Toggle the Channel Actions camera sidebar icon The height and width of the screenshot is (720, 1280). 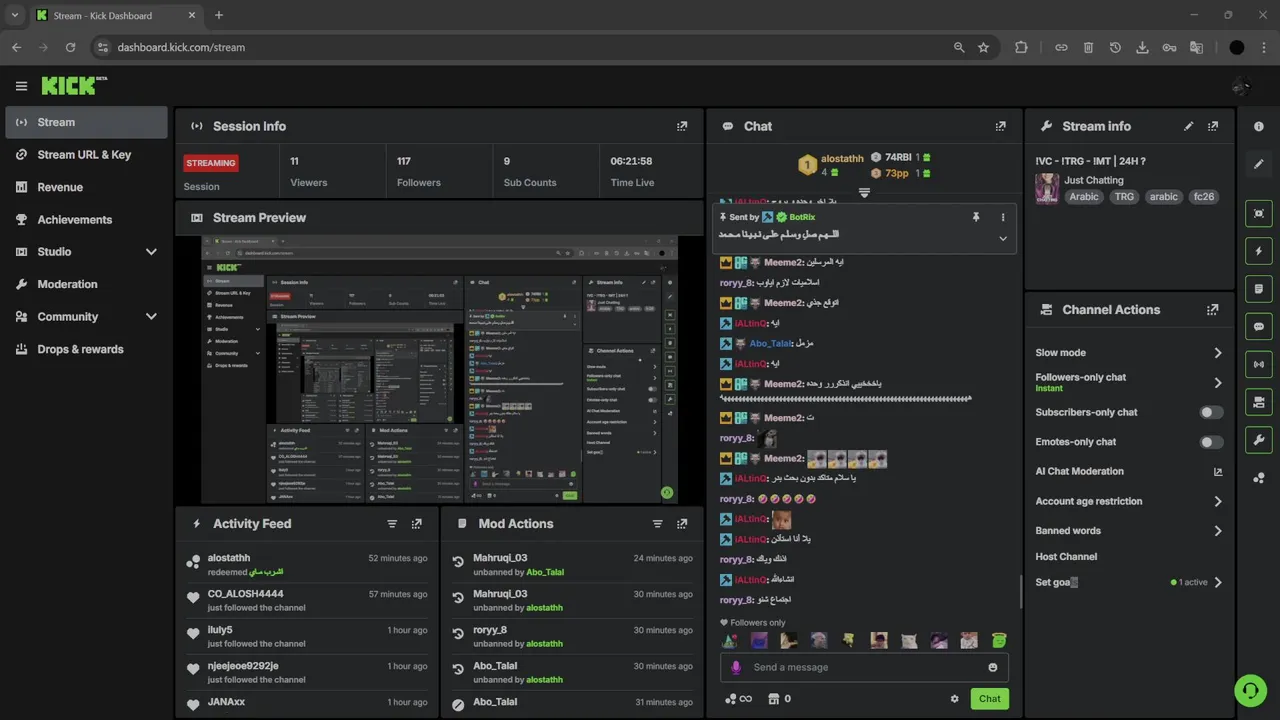pos(1258,402)
